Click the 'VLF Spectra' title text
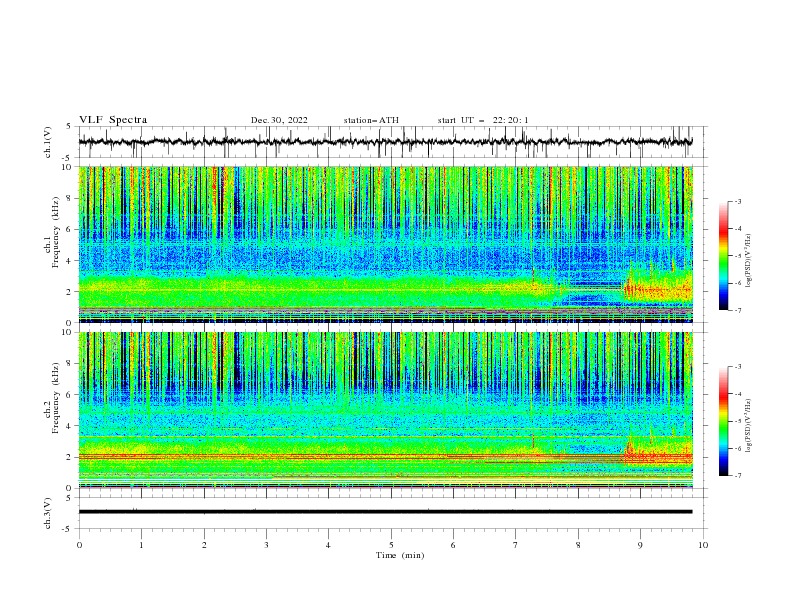 (x=113, y=120)
